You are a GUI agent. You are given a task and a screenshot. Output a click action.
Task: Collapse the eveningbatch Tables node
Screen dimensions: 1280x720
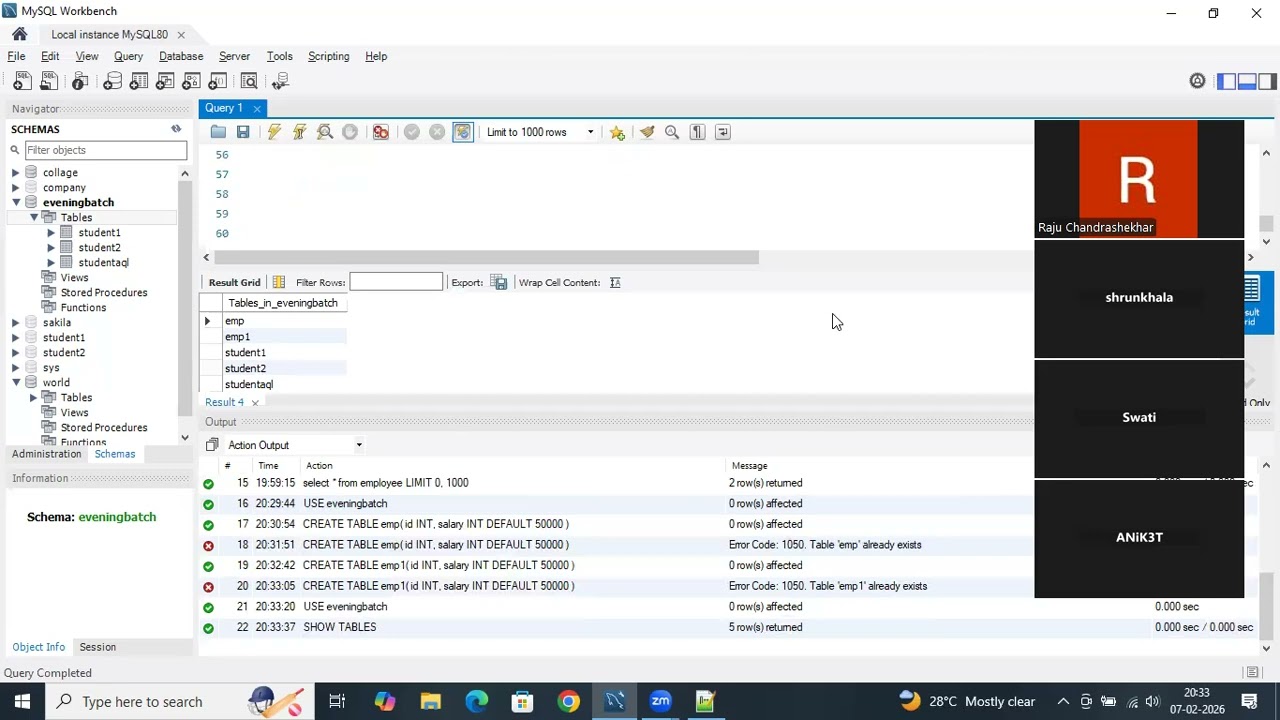pos(34,218)
